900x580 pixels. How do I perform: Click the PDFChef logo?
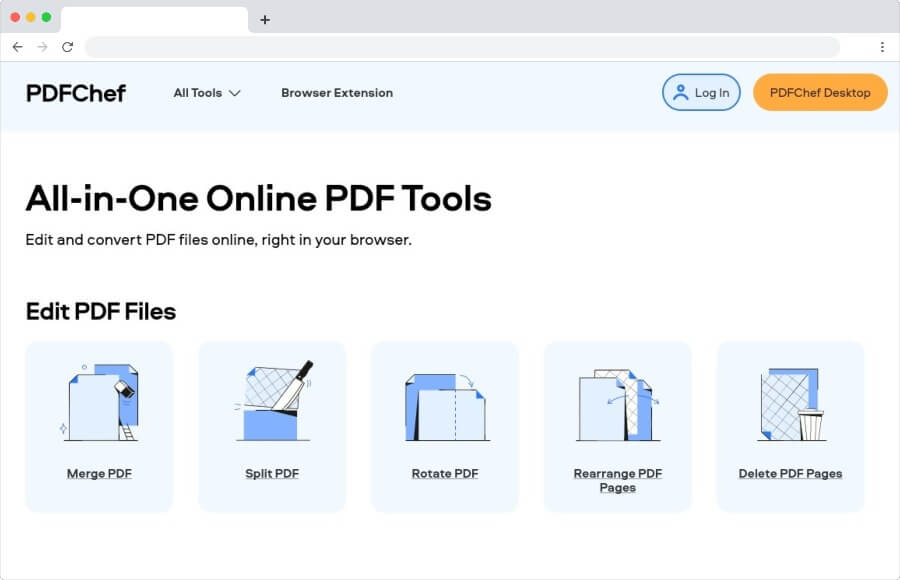(76, 93)
